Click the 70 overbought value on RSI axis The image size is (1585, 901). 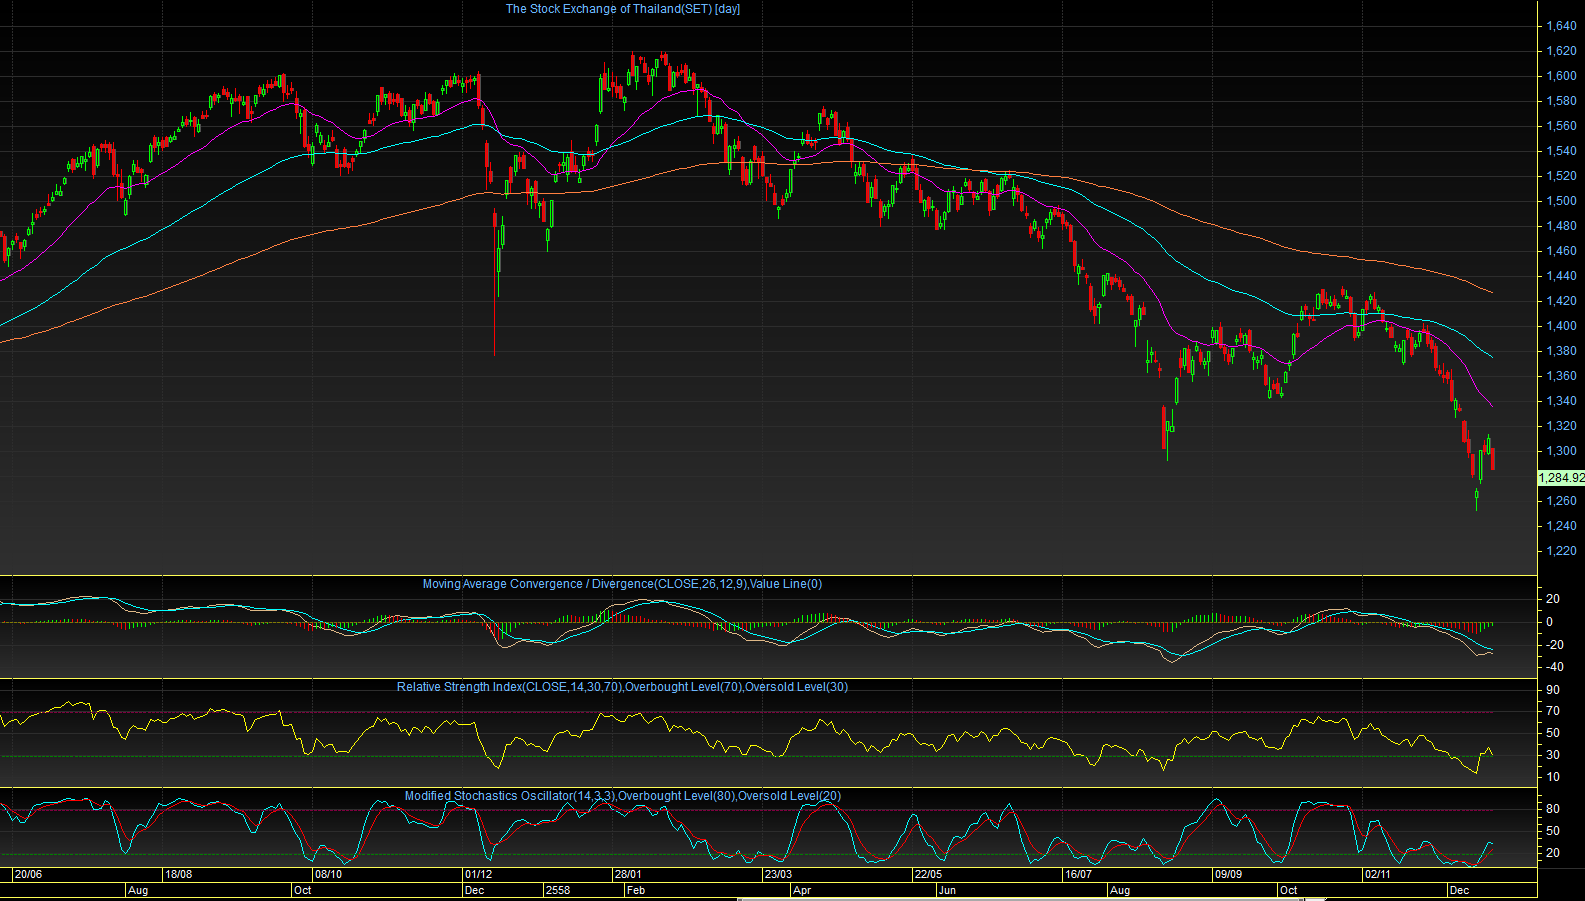point(1553,712)
